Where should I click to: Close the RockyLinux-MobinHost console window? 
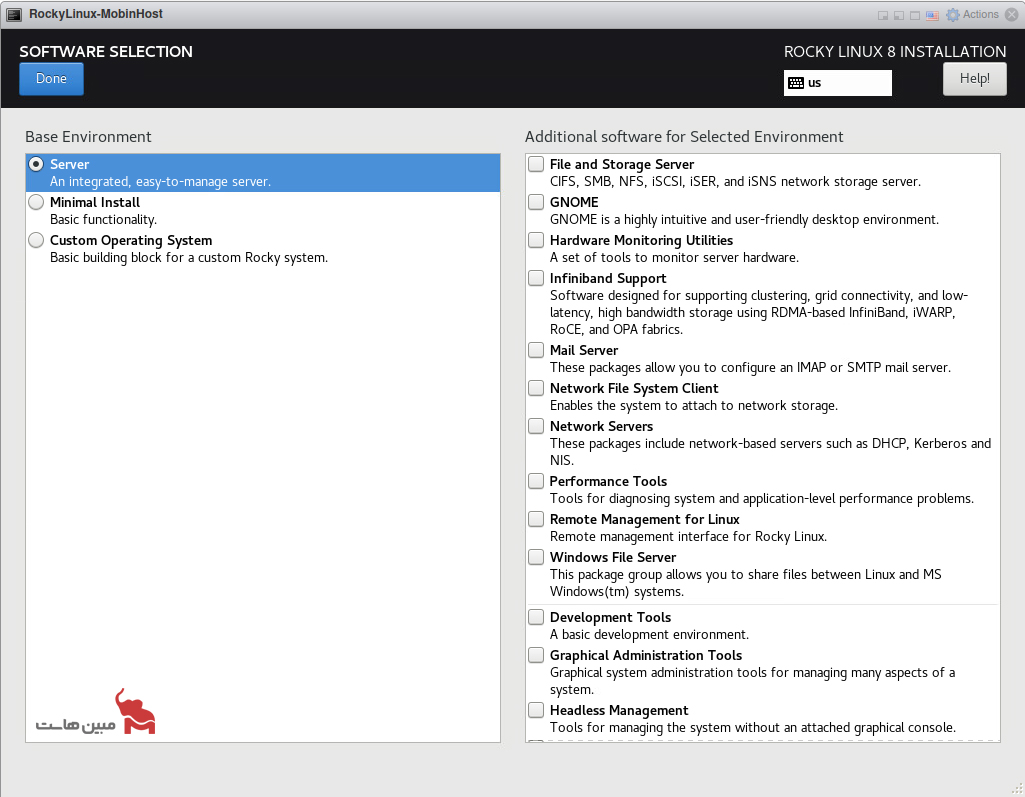point(1011,14)
